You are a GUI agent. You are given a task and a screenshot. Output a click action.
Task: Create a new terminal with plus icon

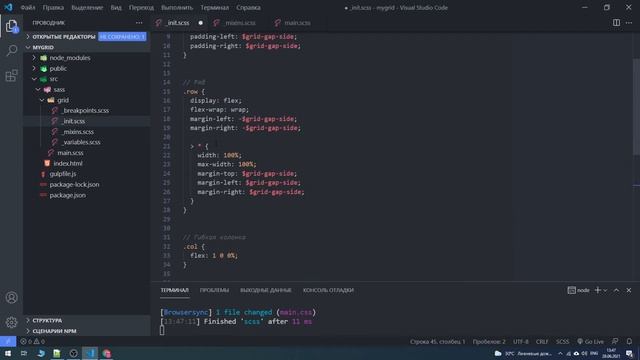coord(598,290)
